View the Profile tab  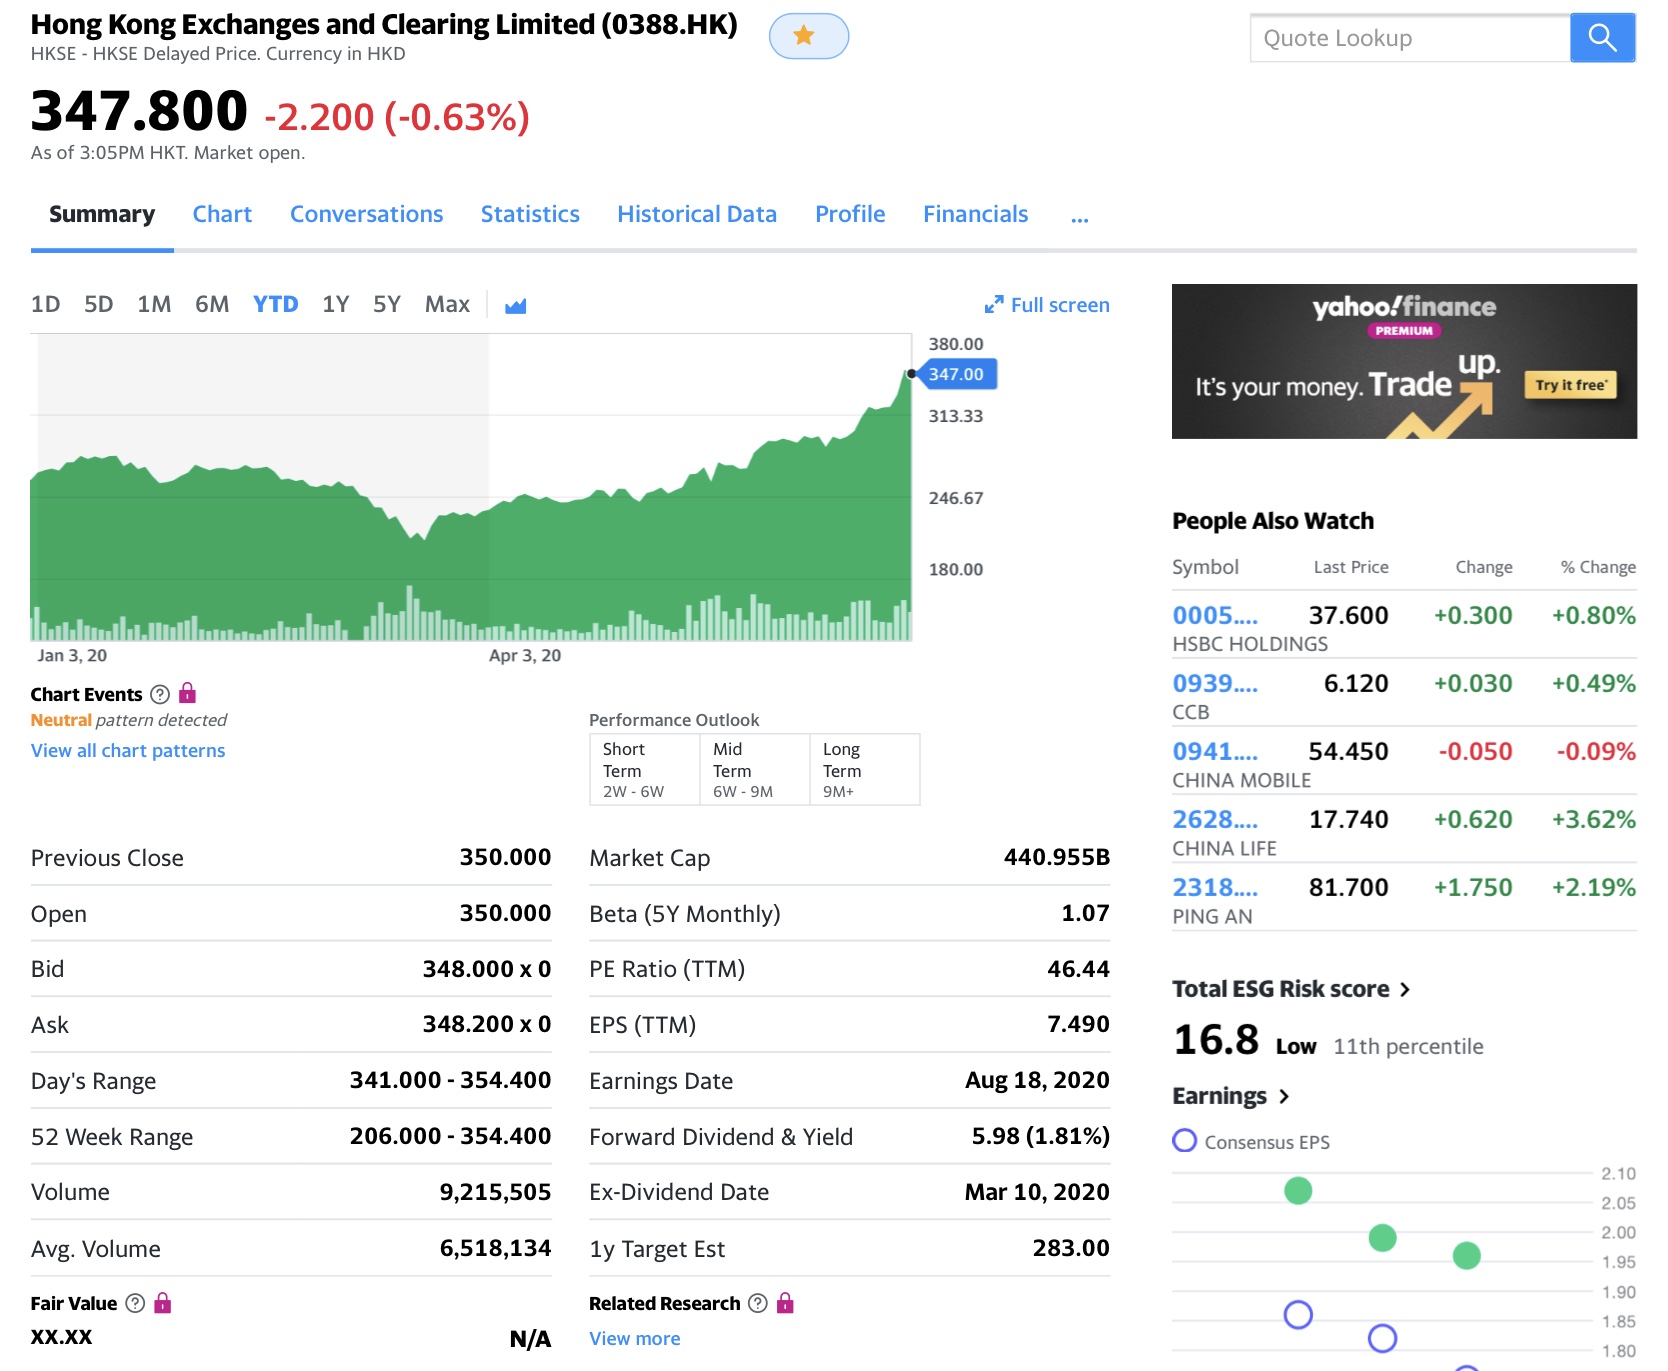click(x=850, y=214)
